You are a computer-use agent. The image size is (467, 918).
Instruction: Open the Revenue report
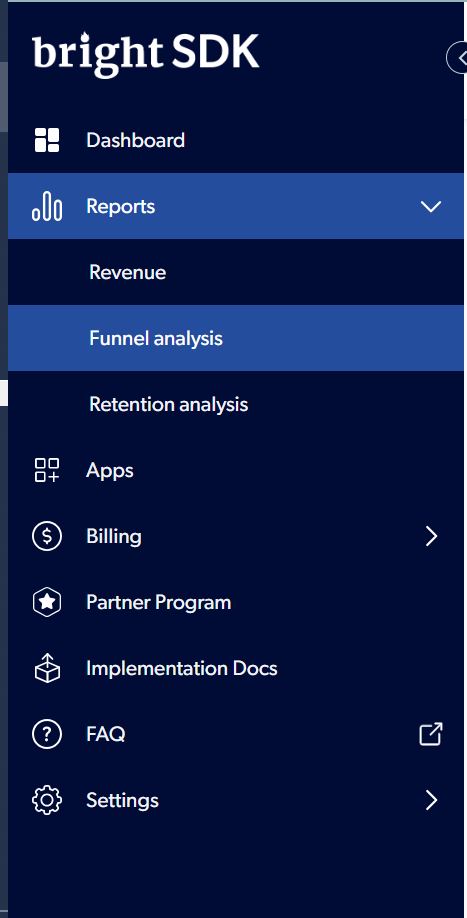pyautogui.click(x=128, y=272)
